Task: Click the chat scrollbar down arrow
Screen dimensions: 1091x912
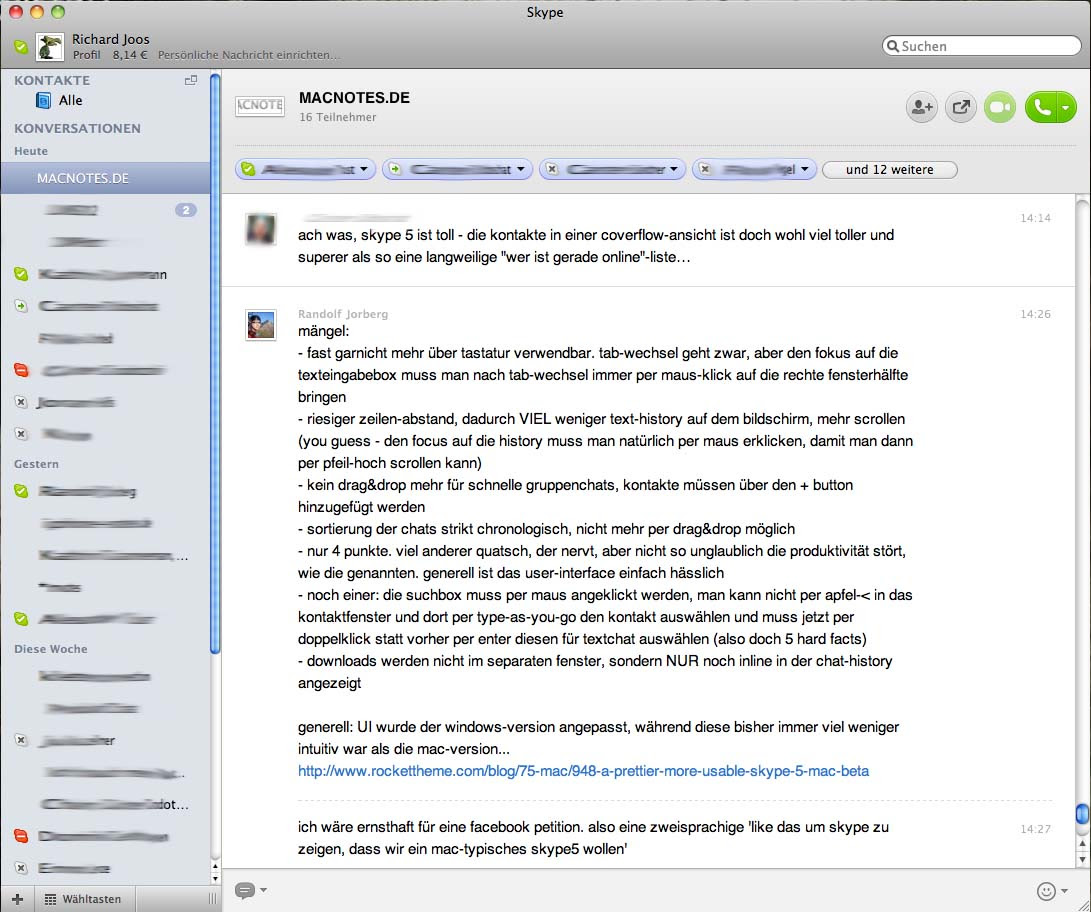Action: (1082, 860)
